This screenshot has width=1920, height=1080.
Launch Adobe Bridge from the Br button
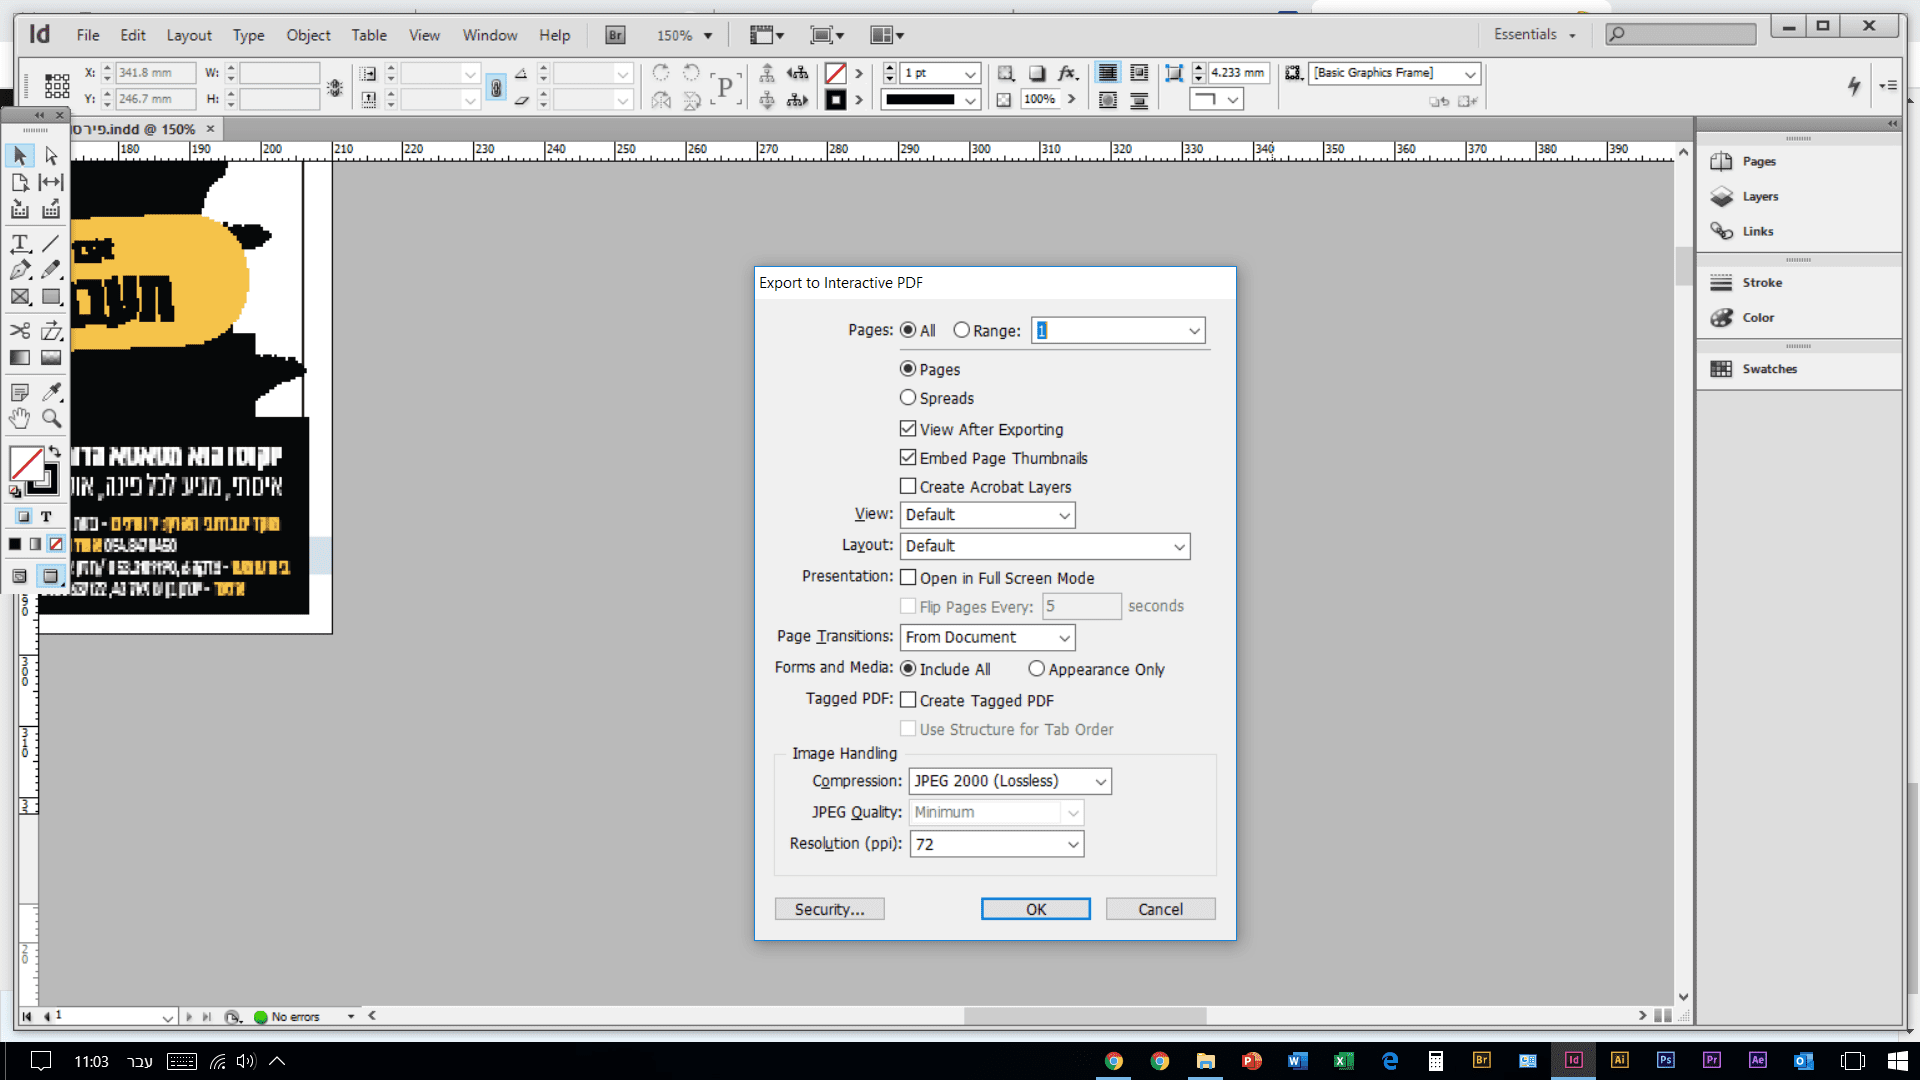pyautogui.click(x=615, y=35)
